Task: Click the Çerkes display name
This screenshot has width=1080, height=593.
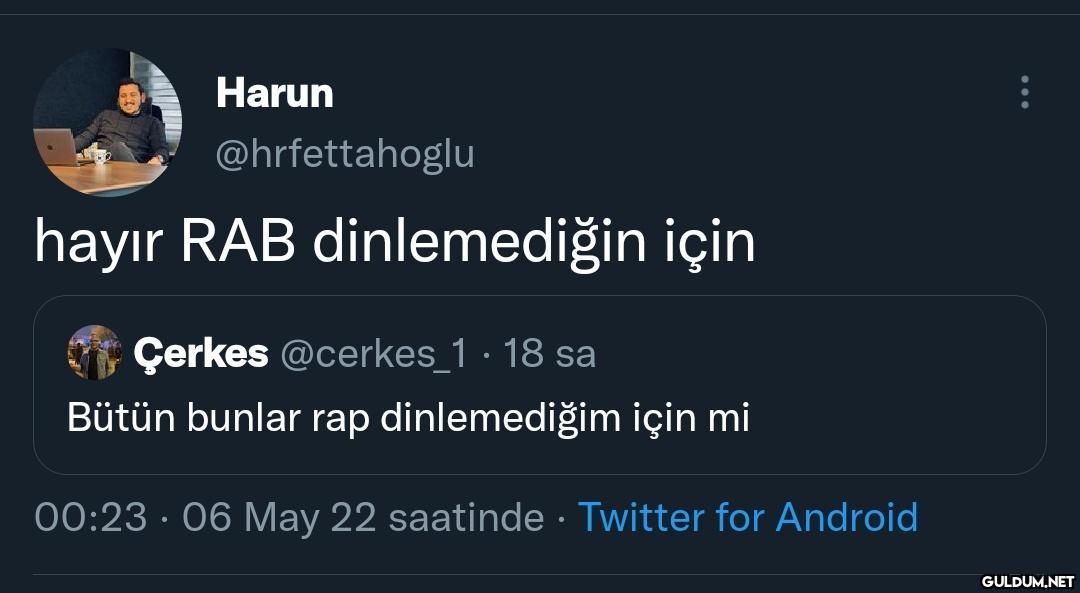Action: tap(201, 352)
